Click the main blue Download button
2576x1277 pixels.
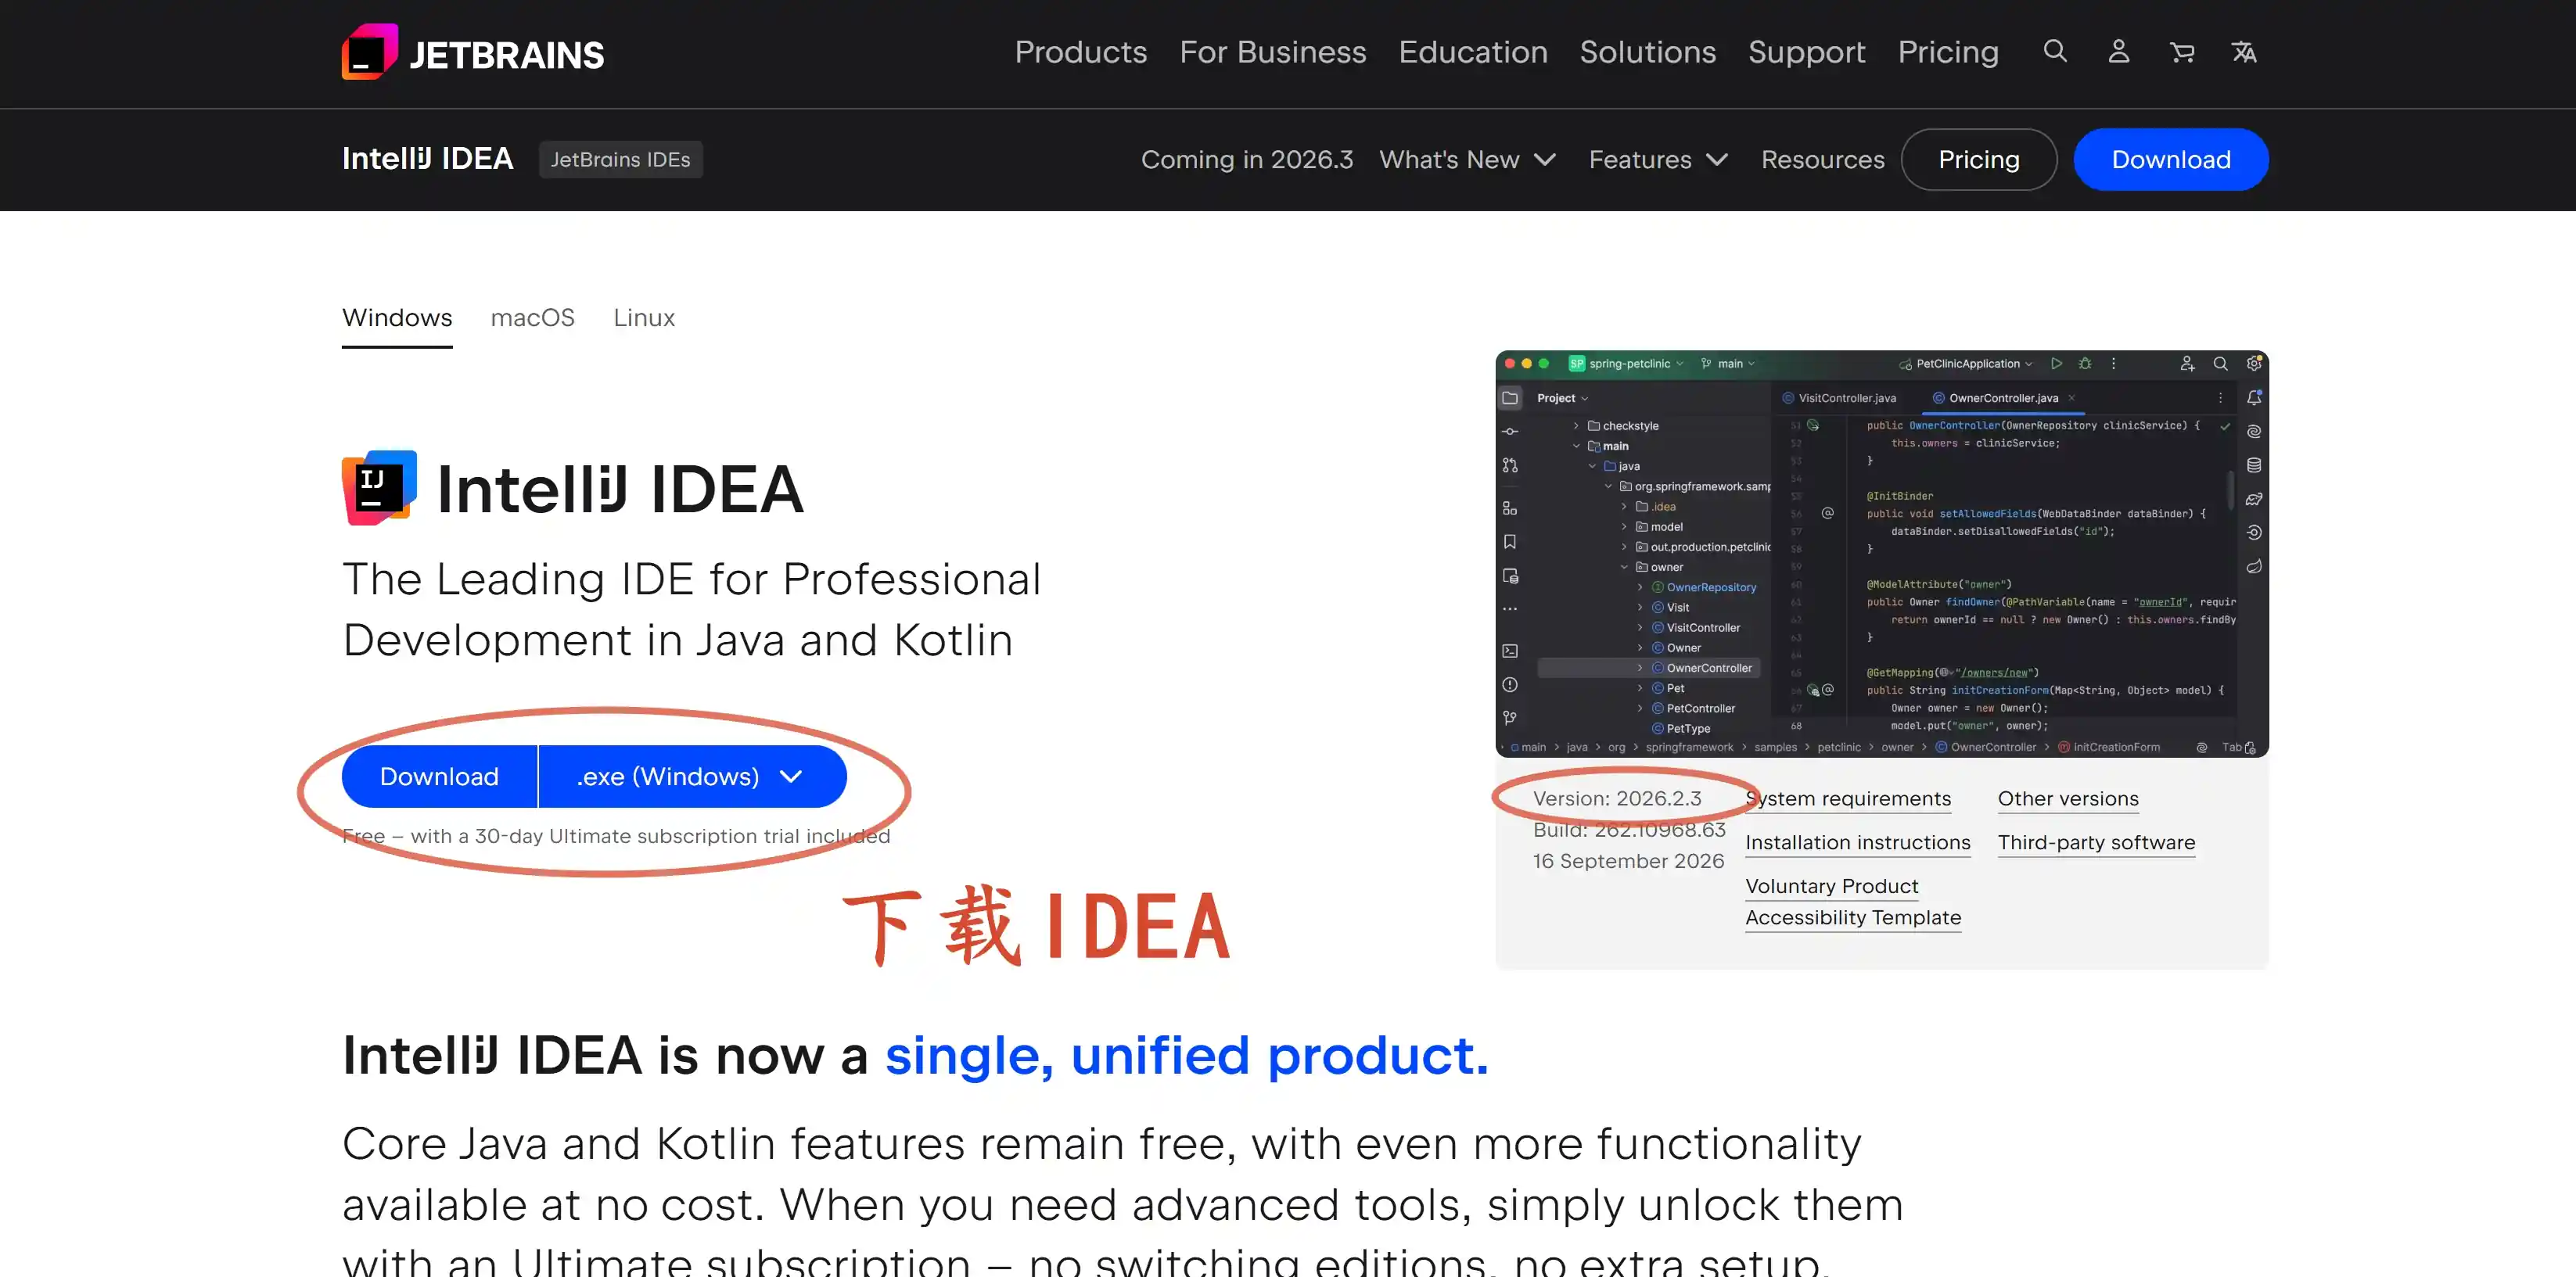[439, 777]
